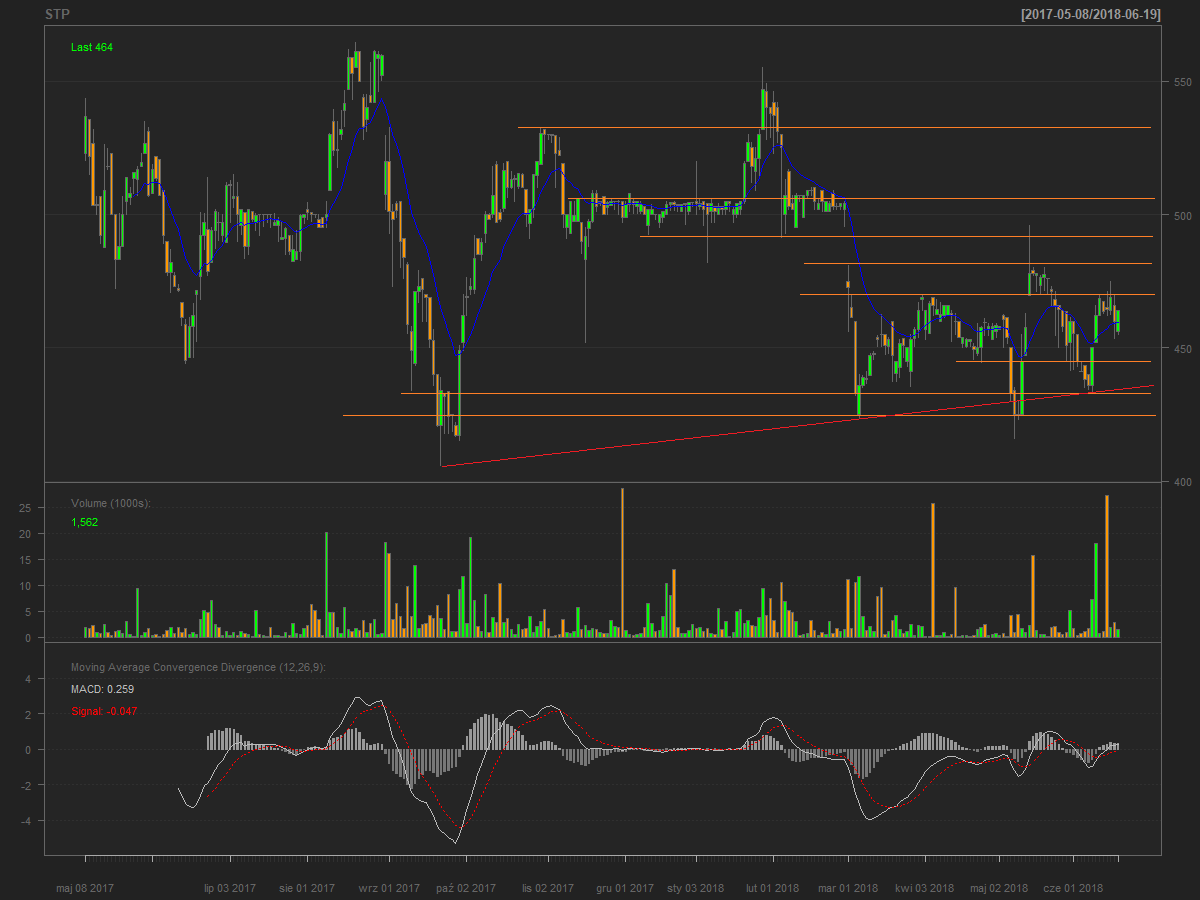Viewport: 1200px width, 900px height.
Task: Click the volume axis label 25
Action: (x=27, y=508)
